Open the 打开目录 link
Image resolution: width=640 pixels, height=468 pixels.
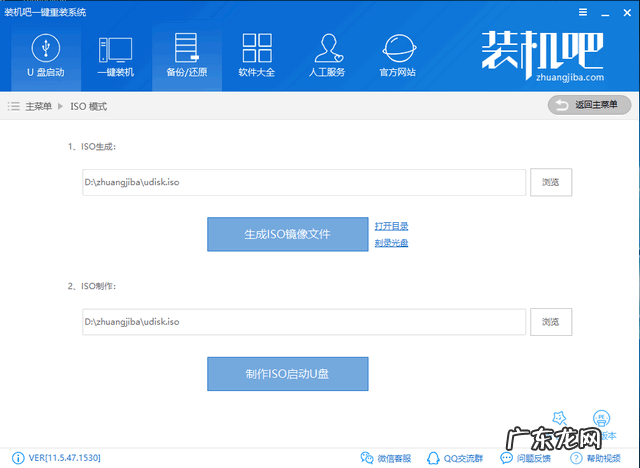(x=391, y=226)
